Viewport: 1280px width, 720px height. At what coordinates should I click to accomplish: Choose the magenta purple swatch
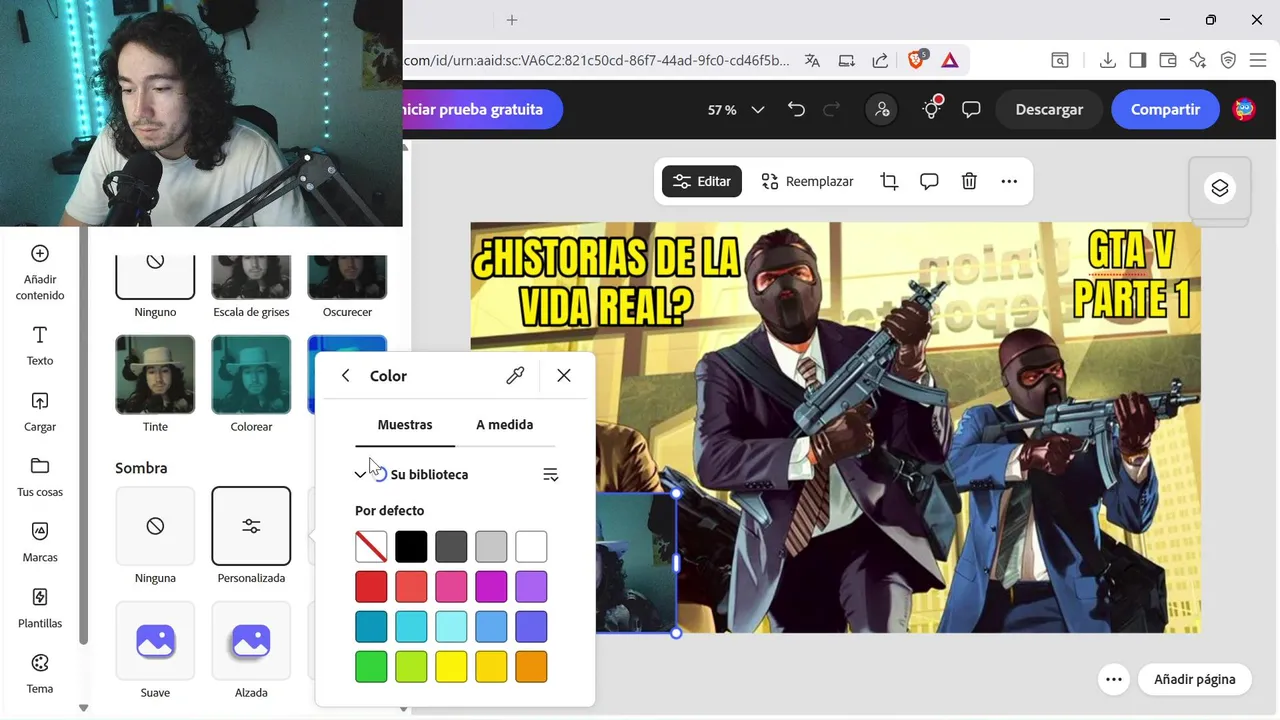[491, 587]
